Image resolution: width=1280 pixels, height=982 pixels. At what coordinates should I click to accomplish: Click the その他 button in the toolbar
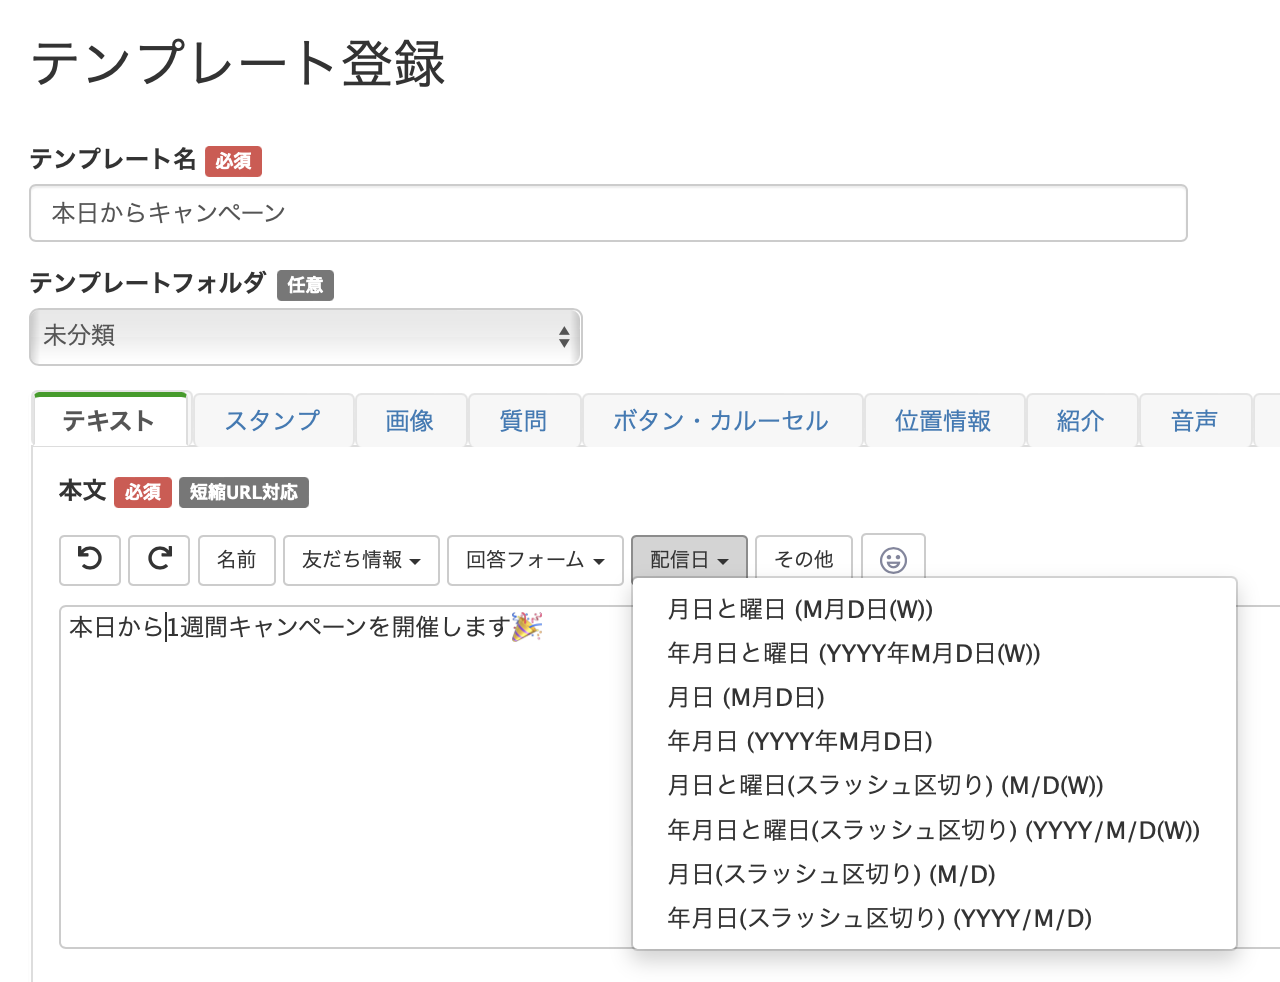[803, 560]
